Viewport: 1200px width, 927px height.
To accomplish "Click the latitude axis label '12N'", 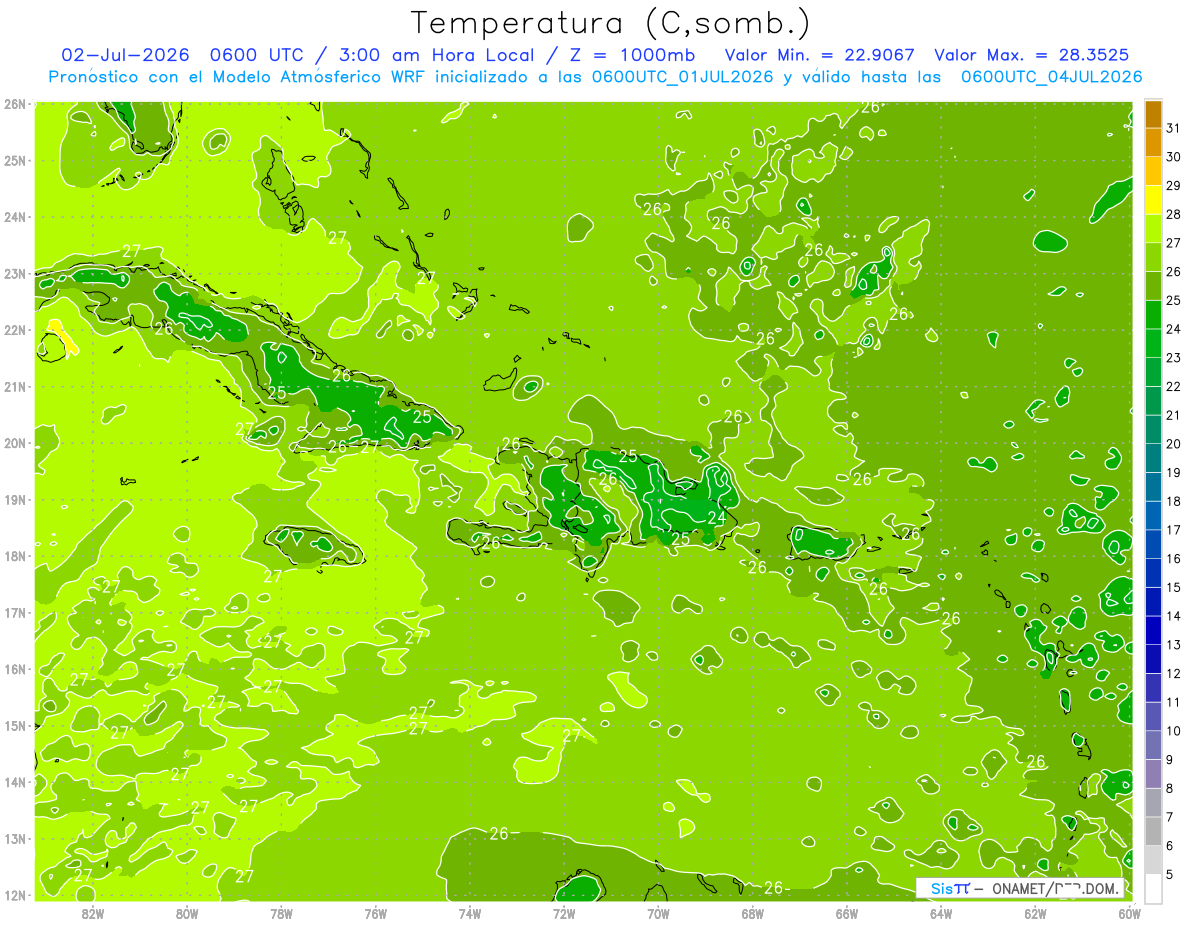I will click(14, 895).
